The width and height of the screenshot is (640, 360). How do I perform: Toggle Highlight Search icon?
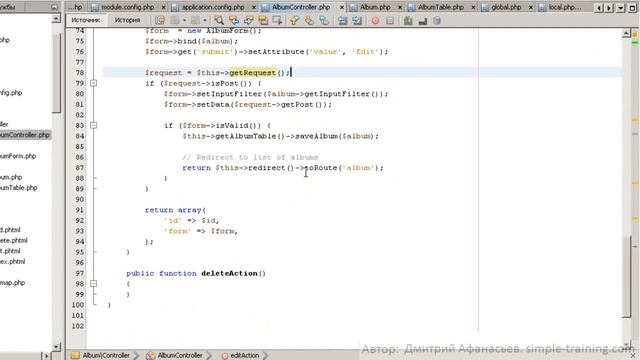click(x=263, y=20)
